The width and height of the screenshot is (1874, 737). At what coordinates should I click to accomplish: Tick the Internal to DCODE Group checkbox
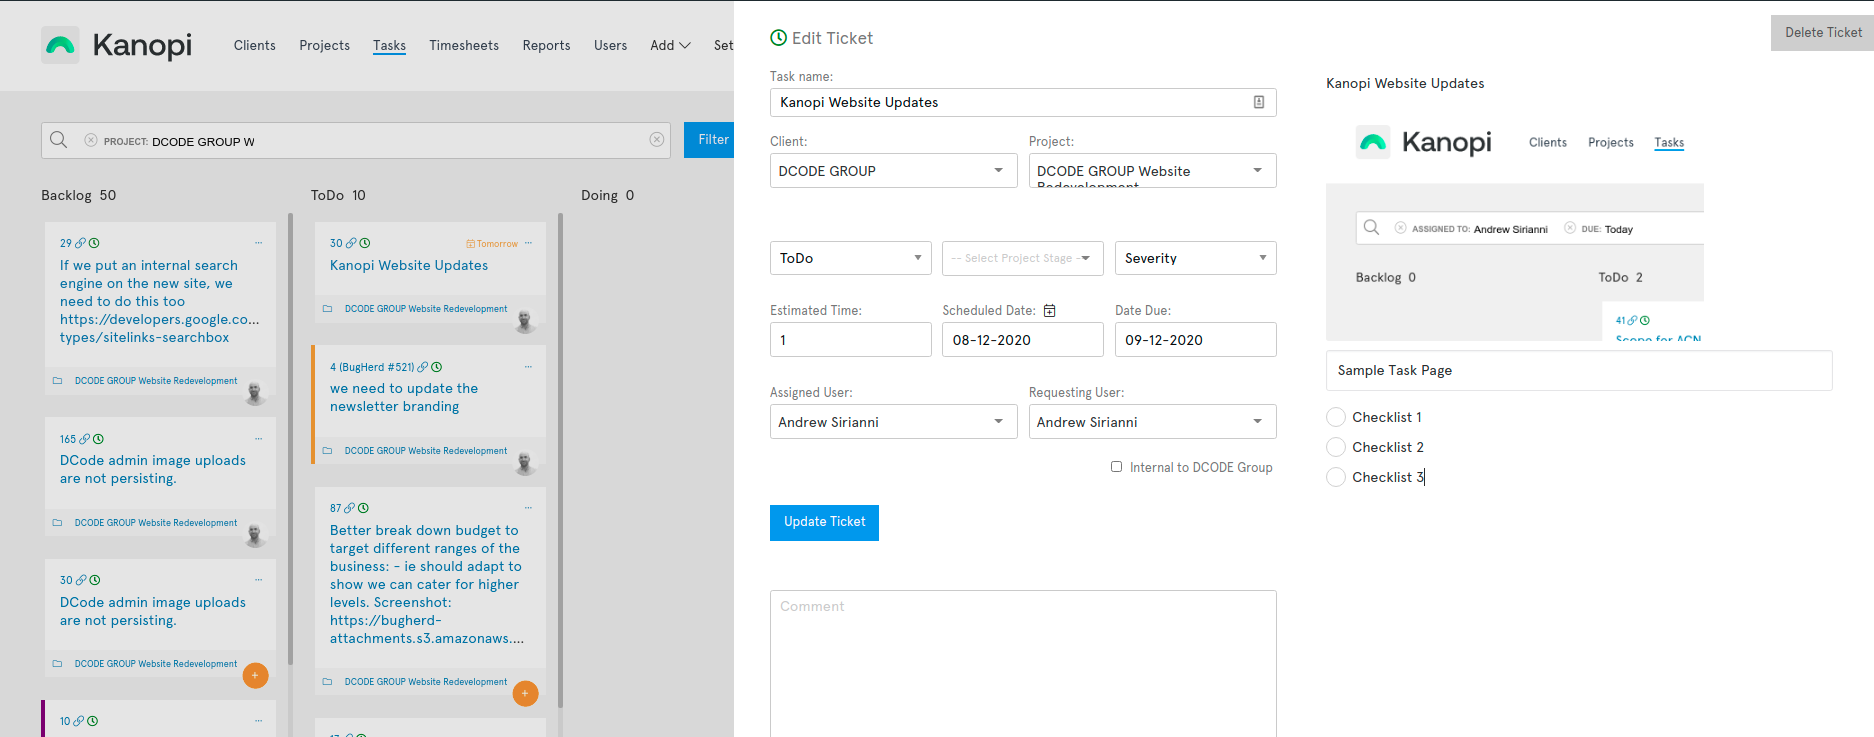coord(1116,467)
